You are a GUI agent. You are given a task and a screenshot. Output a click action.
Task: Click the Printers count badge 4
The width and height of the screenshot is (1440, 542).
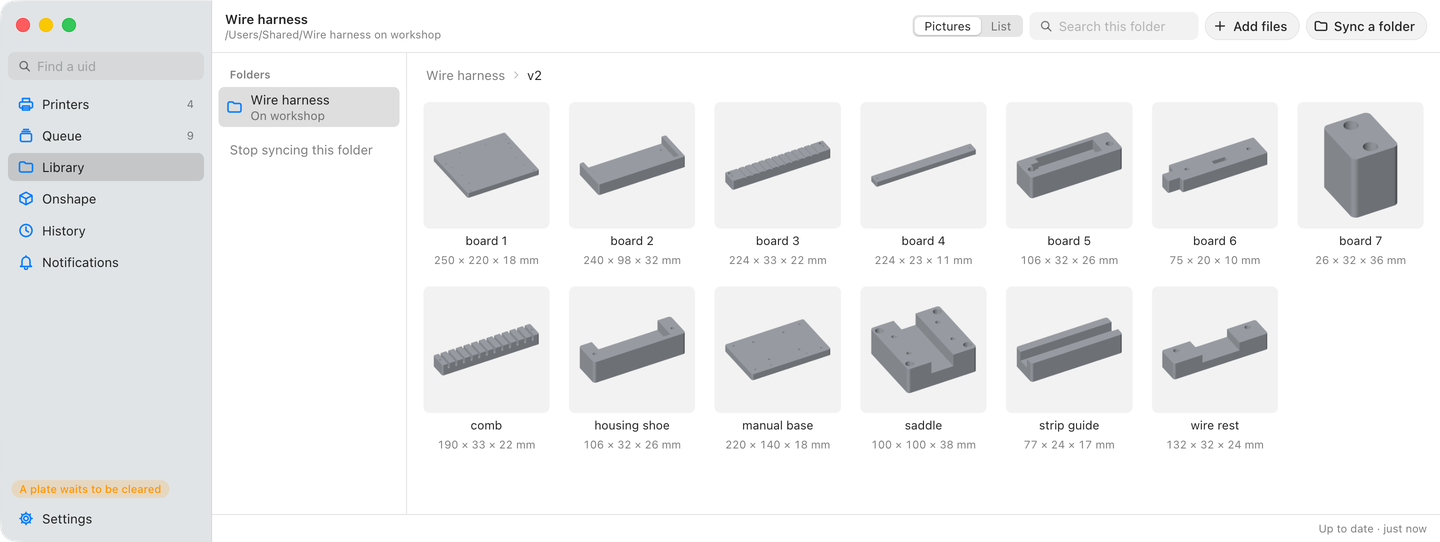click(190, 104)
